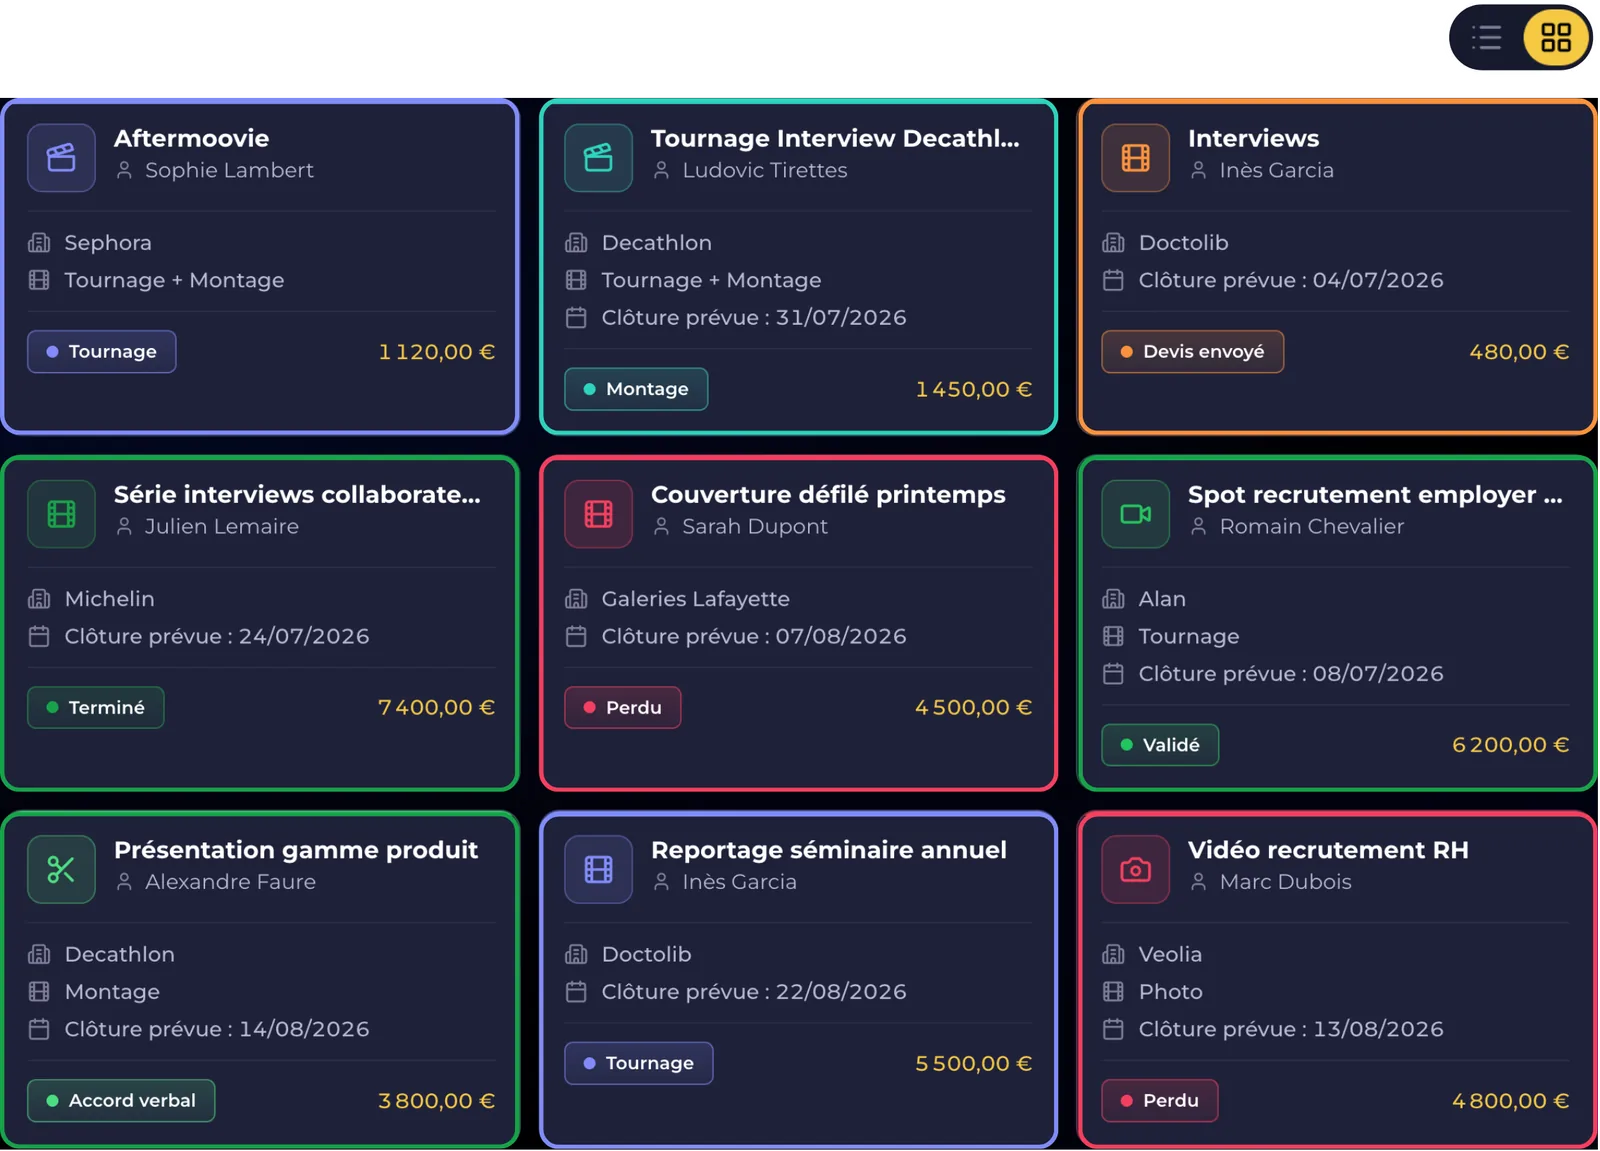Image resolution: width=1600 pixels, height=1151 pixels.
Task: Open the Aftermoovie project title
Action: coord(192,139)
